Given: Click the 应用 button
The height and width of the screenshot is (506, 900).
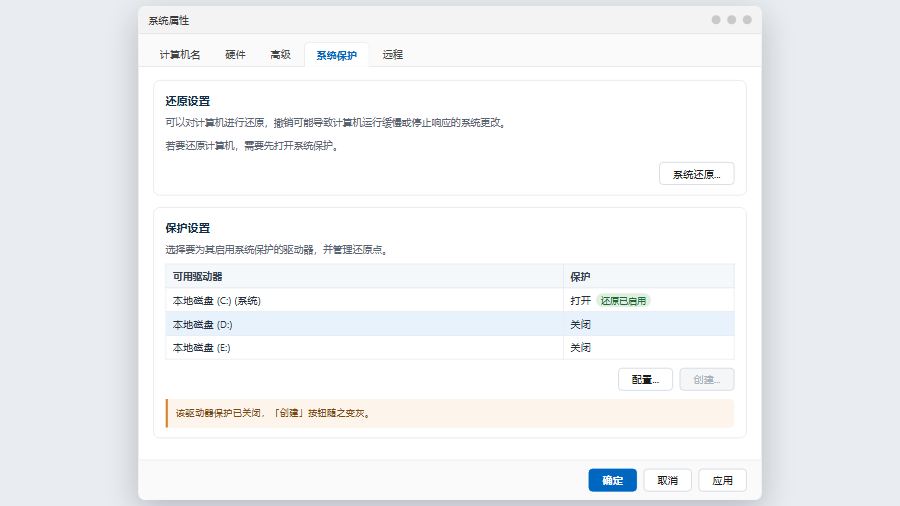Looking at the screenshot, I should pos(723,480).
